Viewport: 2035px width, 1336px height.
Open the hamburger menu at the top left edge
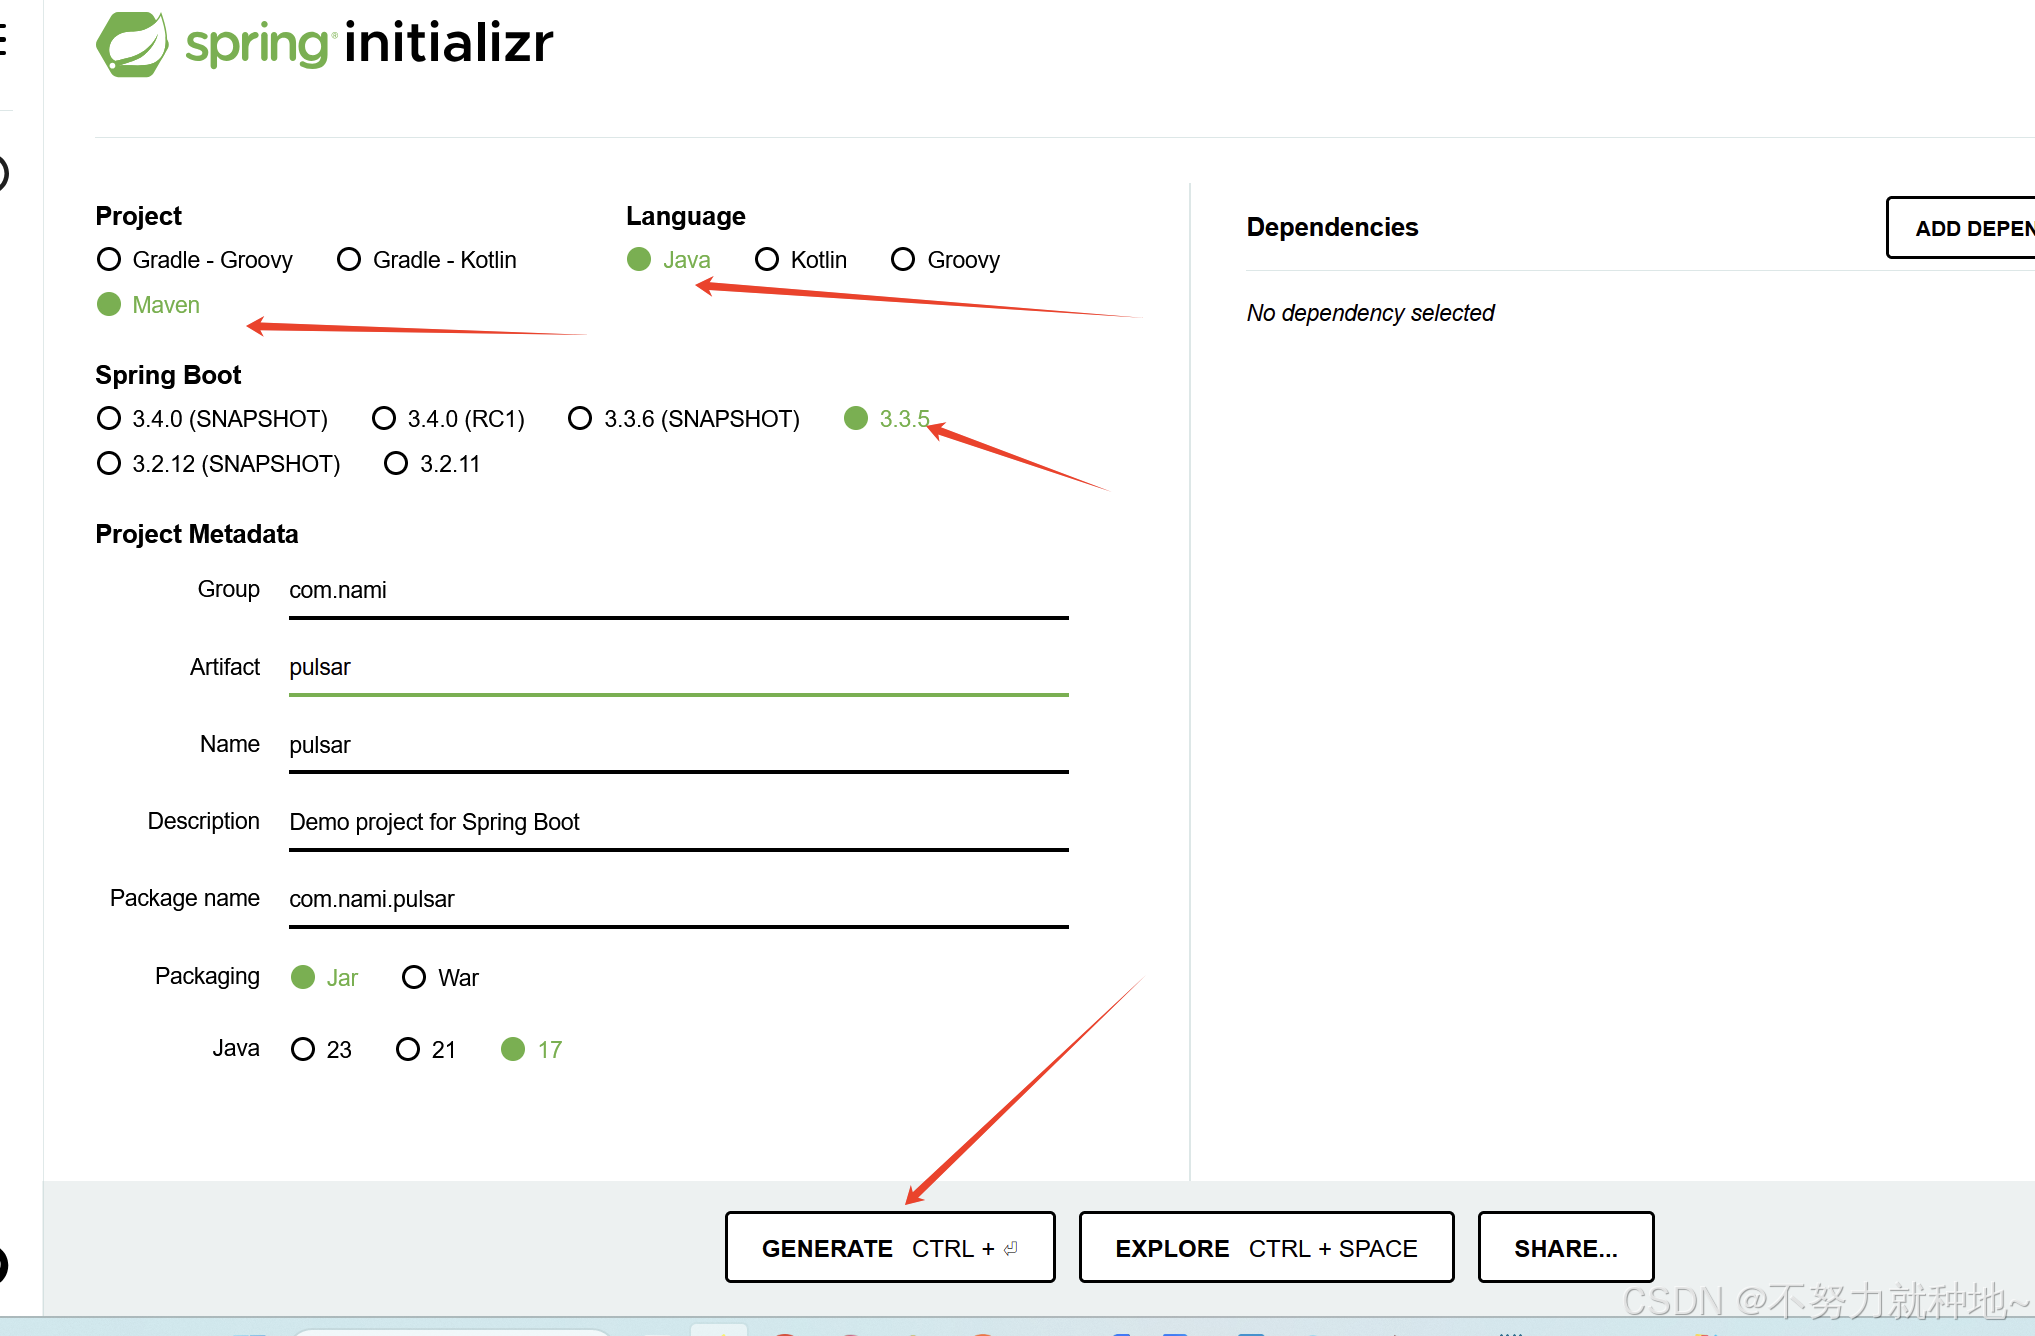click(x=5, y=40)
